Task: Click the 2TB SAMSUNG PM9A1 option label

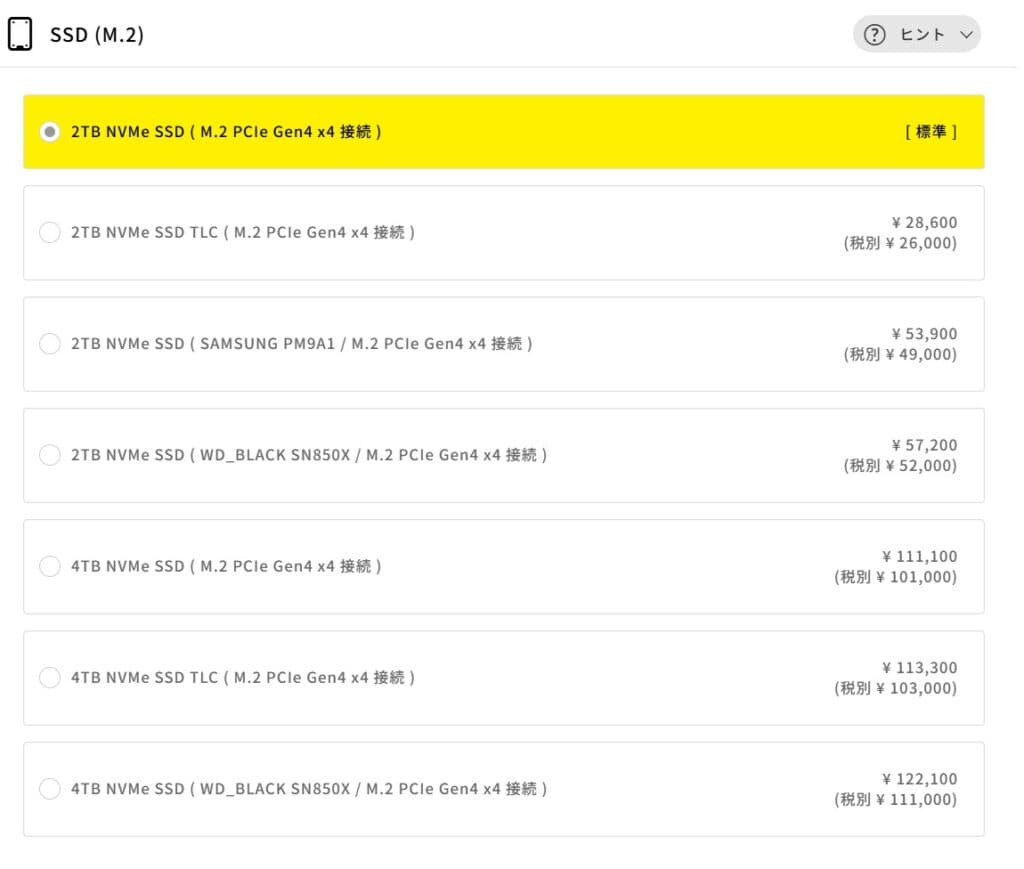Action: [301, 344]
